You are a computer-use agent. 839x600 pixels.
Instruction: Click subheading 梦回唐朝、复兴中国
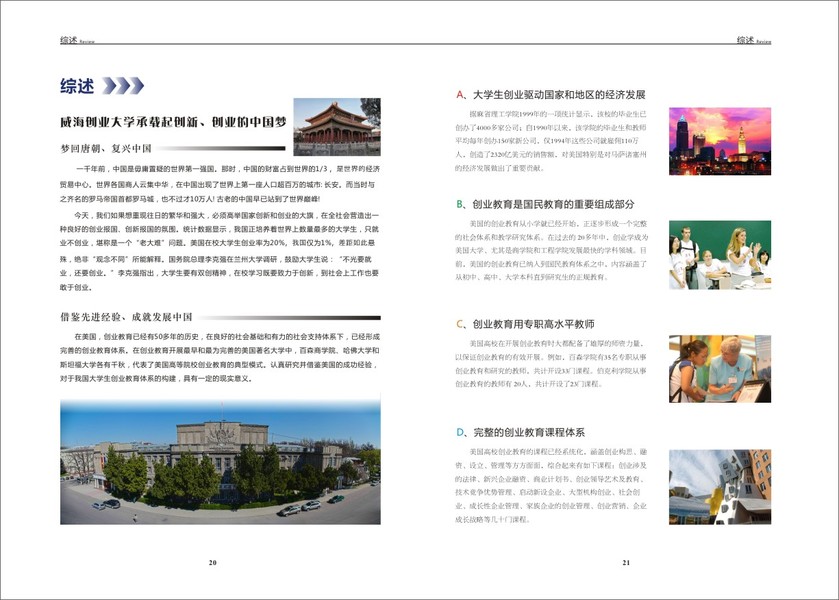tap(106, 148)
